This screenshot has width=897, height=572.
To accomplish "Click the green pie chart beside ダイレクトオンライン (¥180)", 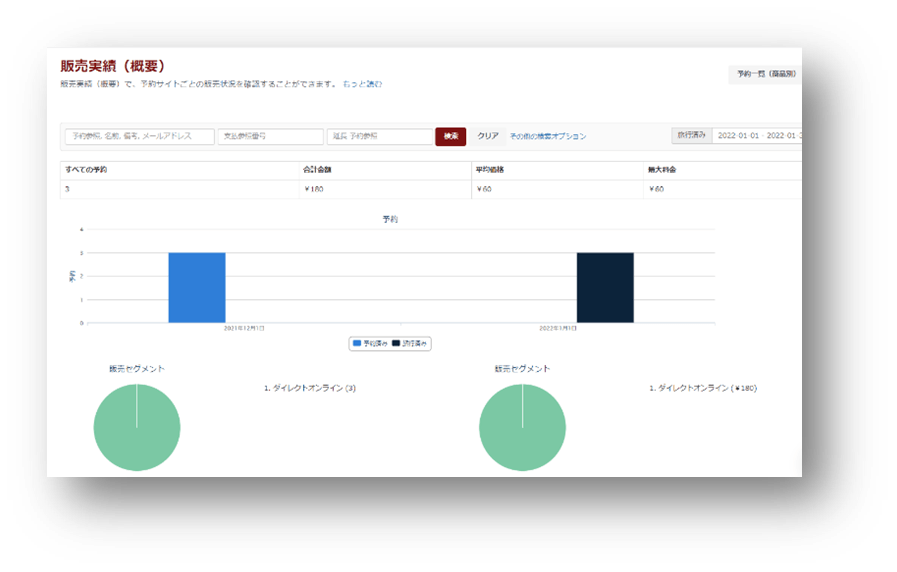I will click(x=522, y=427).
